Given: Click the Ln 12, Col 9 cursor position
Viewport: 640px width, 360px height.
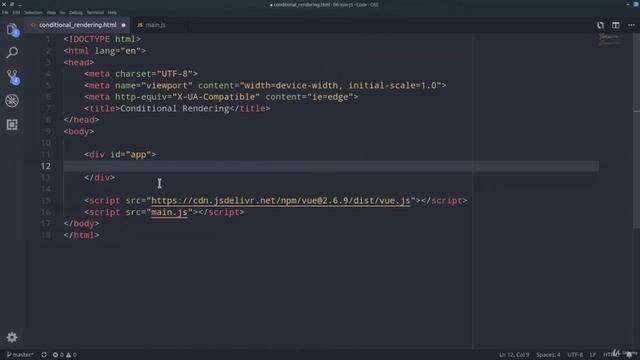Looking at the screenshot, I should point(514,355).
